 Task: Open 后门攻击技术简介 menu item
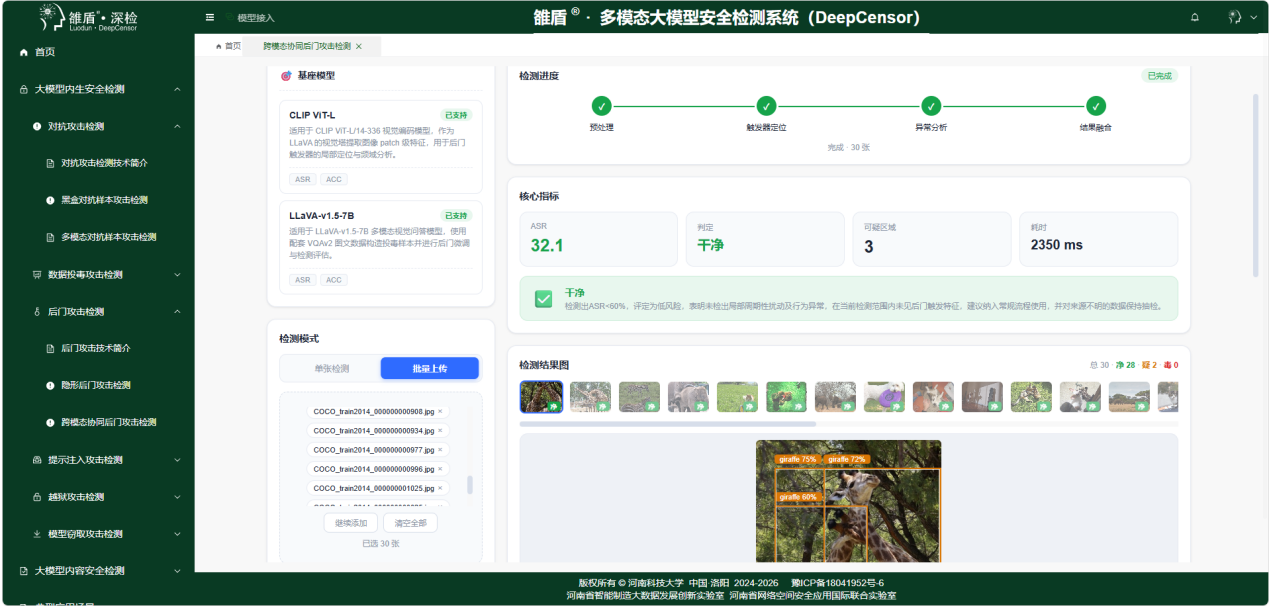click(97, 348)
